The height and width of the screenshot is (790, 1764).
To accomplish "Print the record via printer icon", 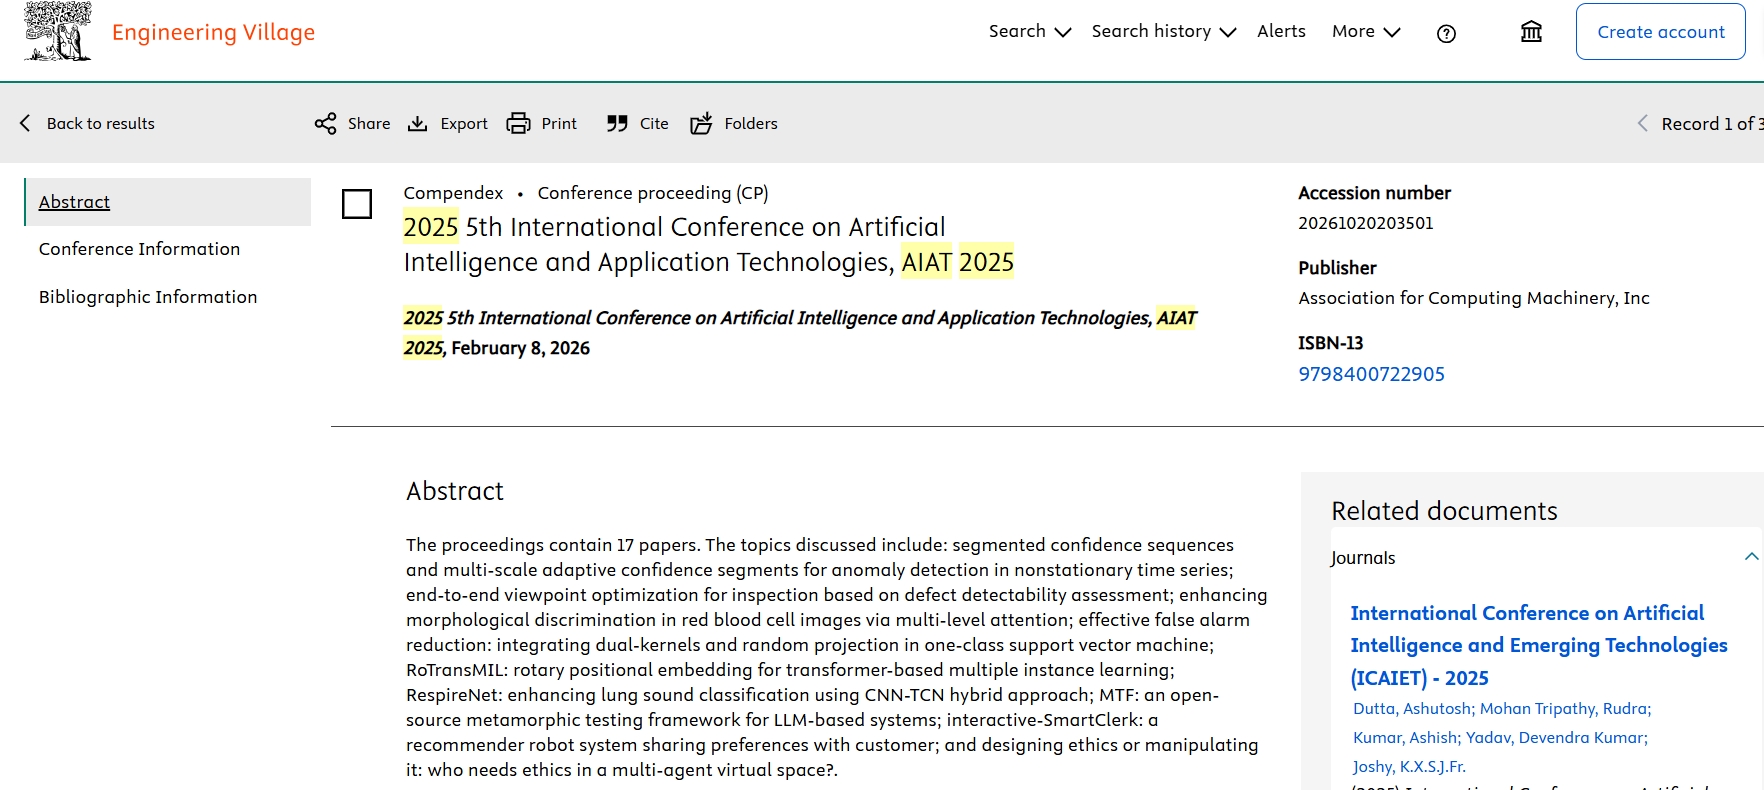I will coord(518,124).
